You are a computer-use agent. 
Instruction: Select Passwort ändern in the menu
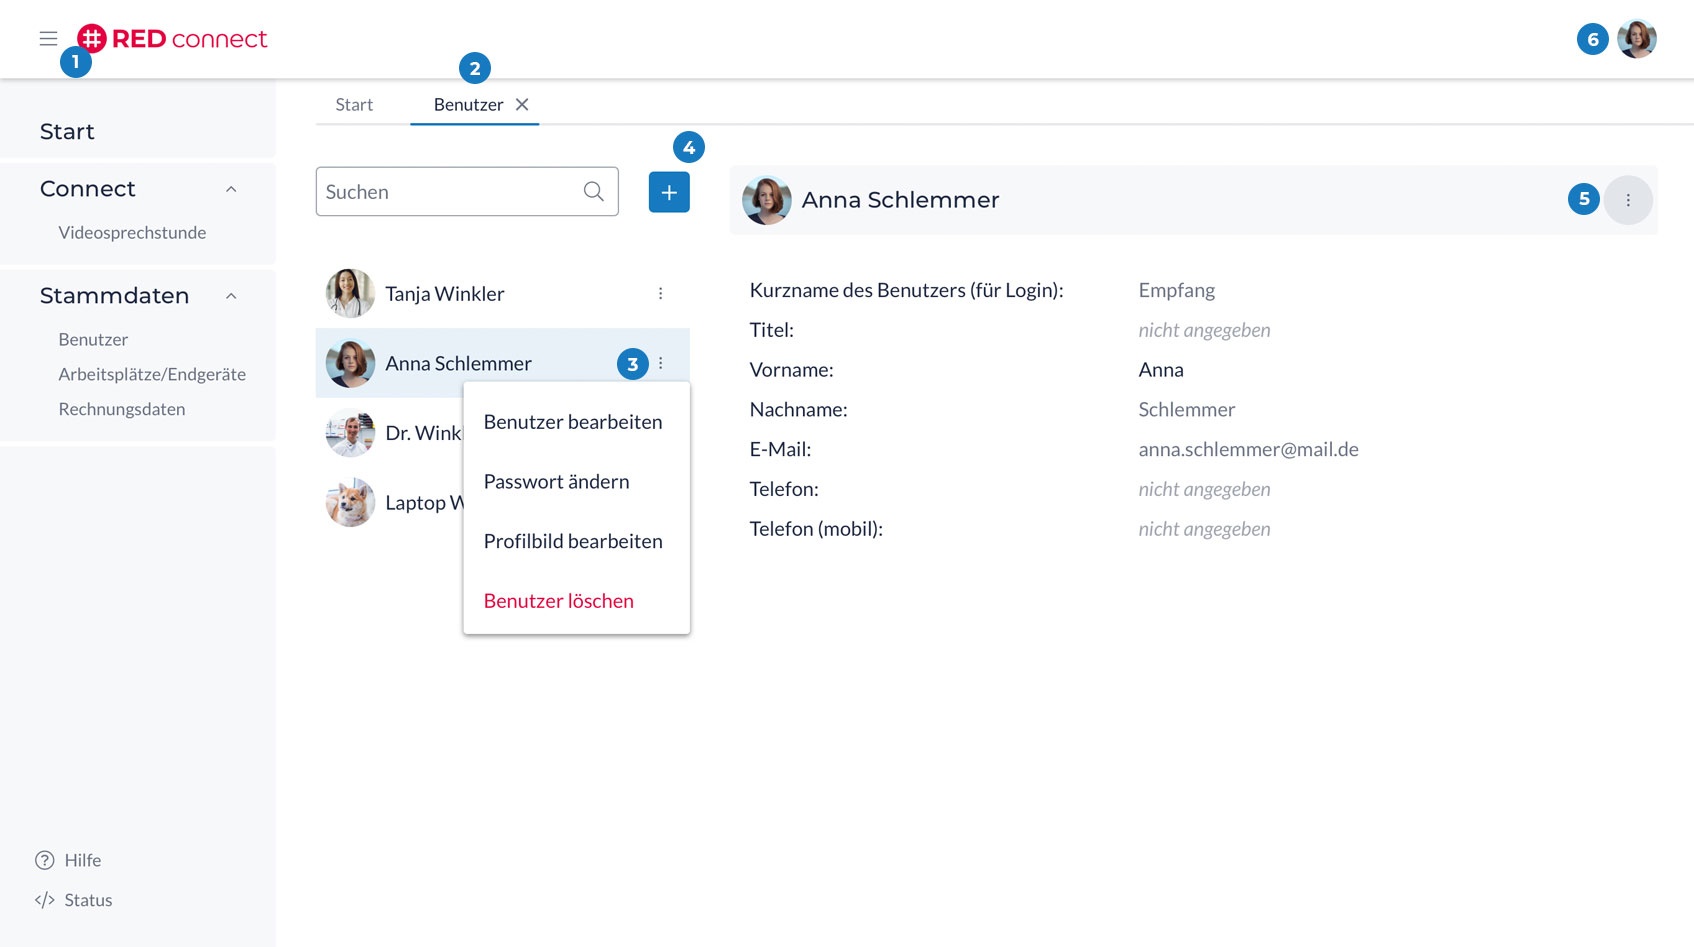coord(557,482)
